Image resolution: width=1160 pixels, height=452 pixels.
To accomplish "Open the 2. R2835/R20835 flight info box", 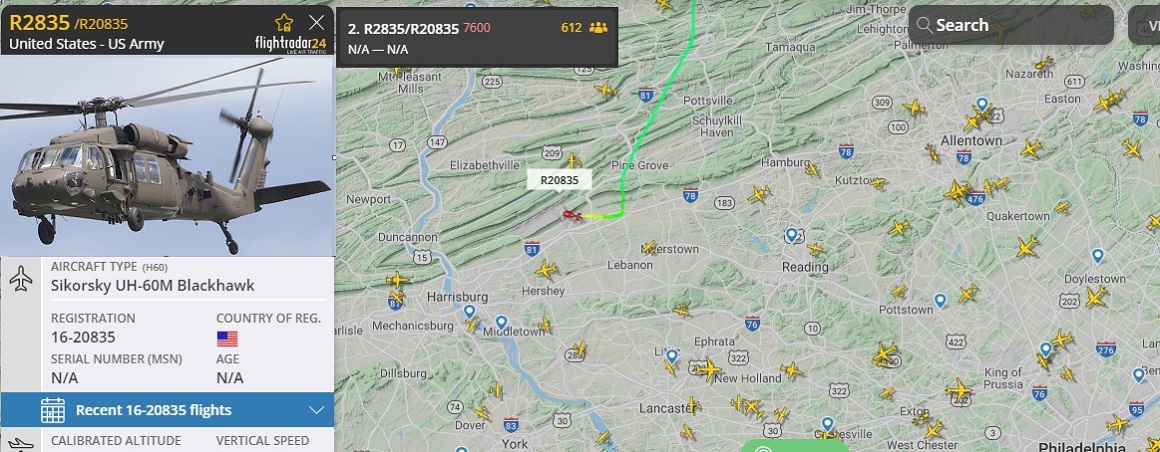I will (x=477, y=38).
